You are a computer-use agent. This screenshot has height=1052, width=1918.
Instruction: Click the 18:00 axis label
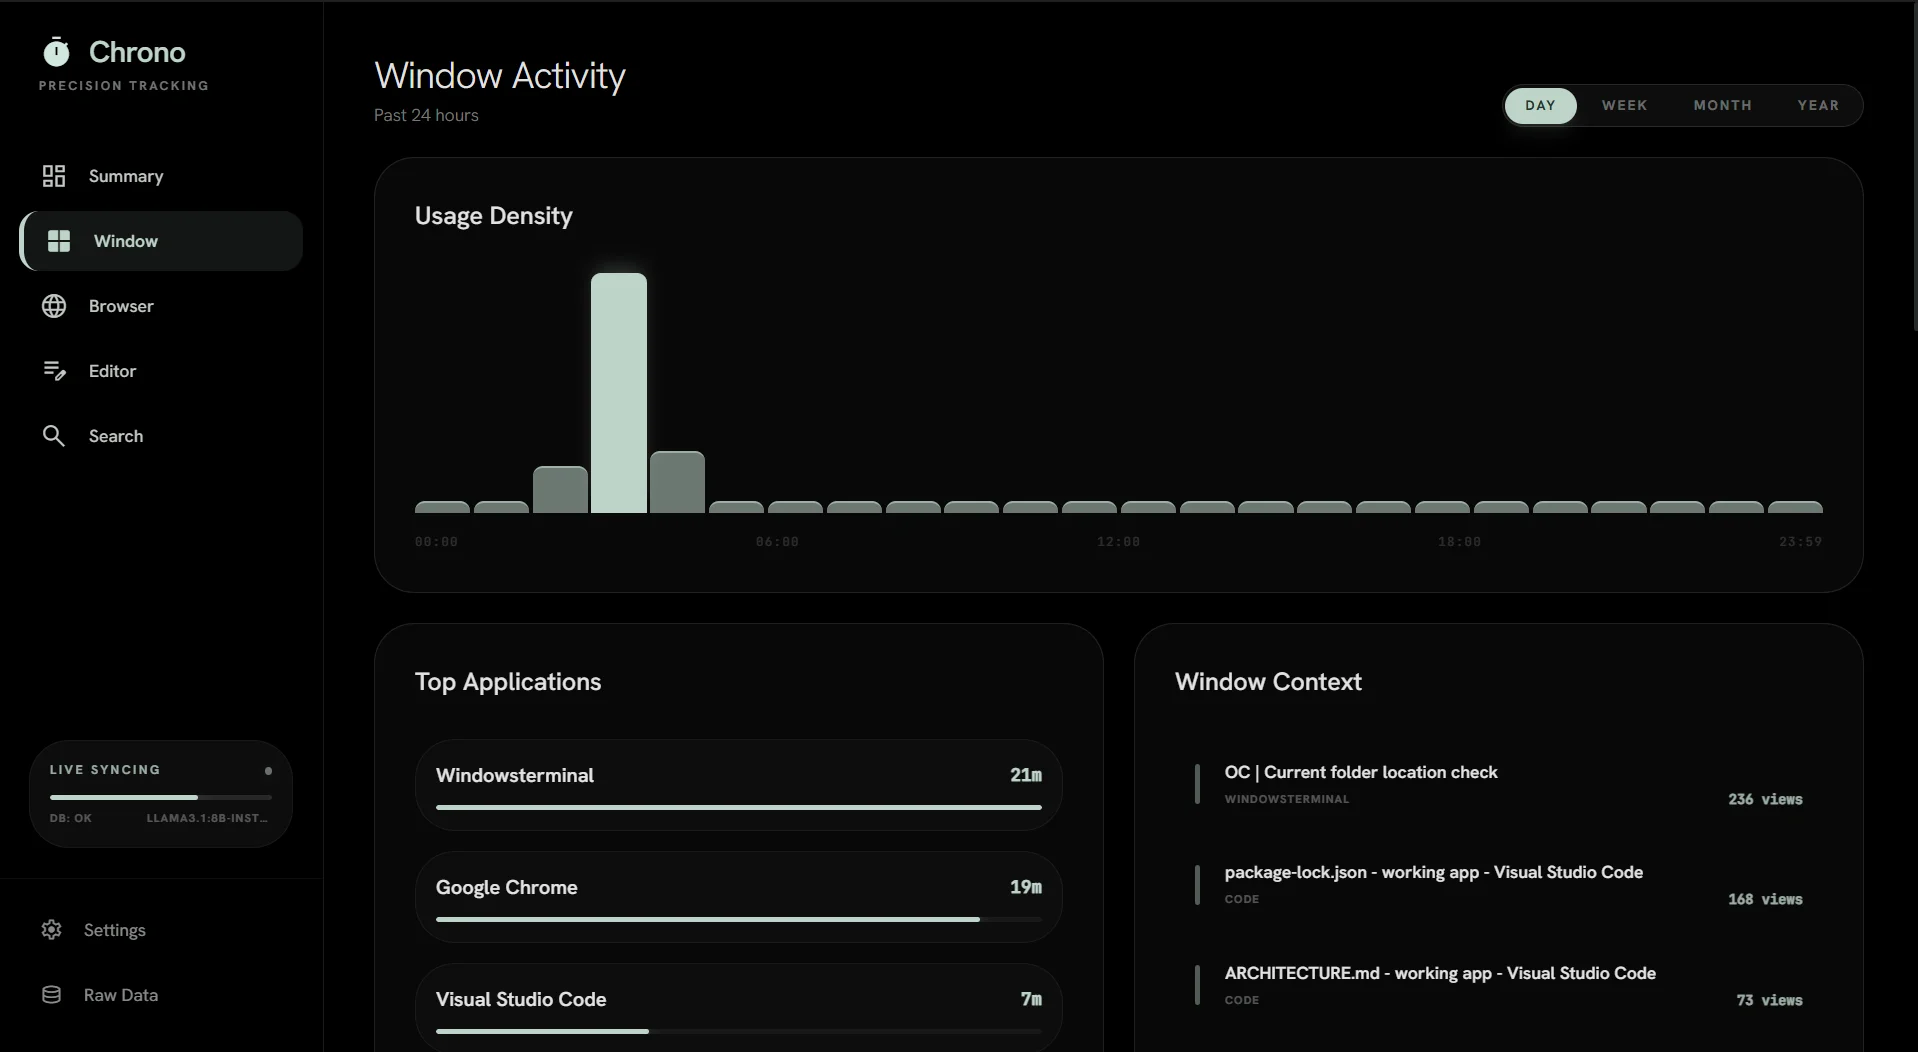(1459, 542)
